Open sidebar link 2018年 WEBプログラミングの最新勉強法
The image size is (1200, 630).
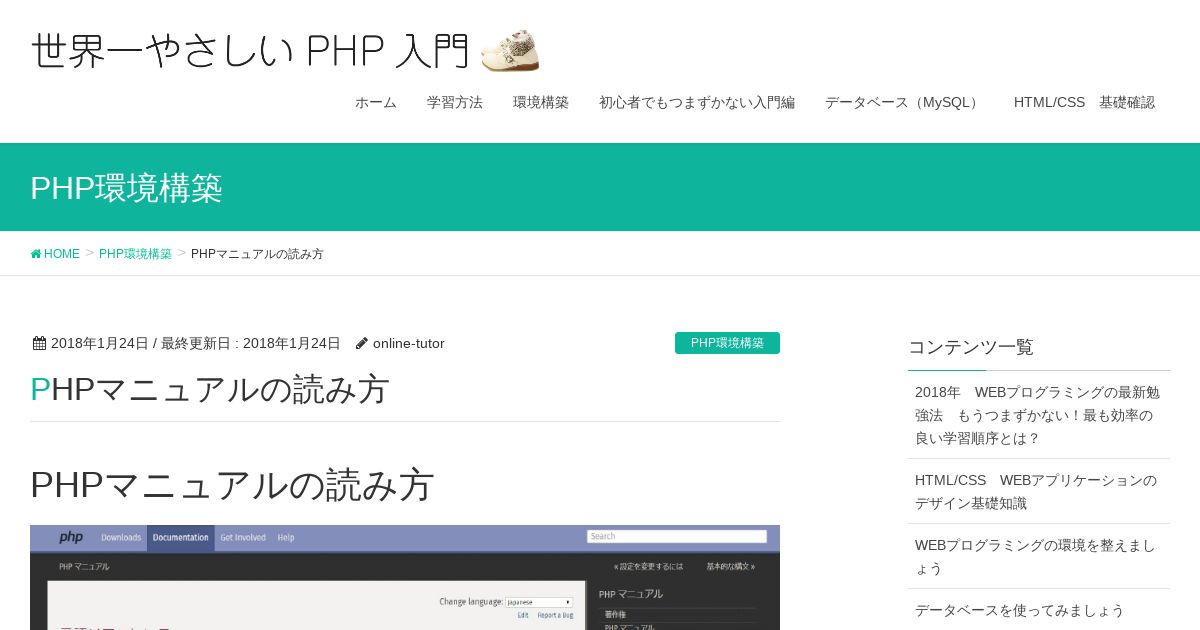[1039, 415]
